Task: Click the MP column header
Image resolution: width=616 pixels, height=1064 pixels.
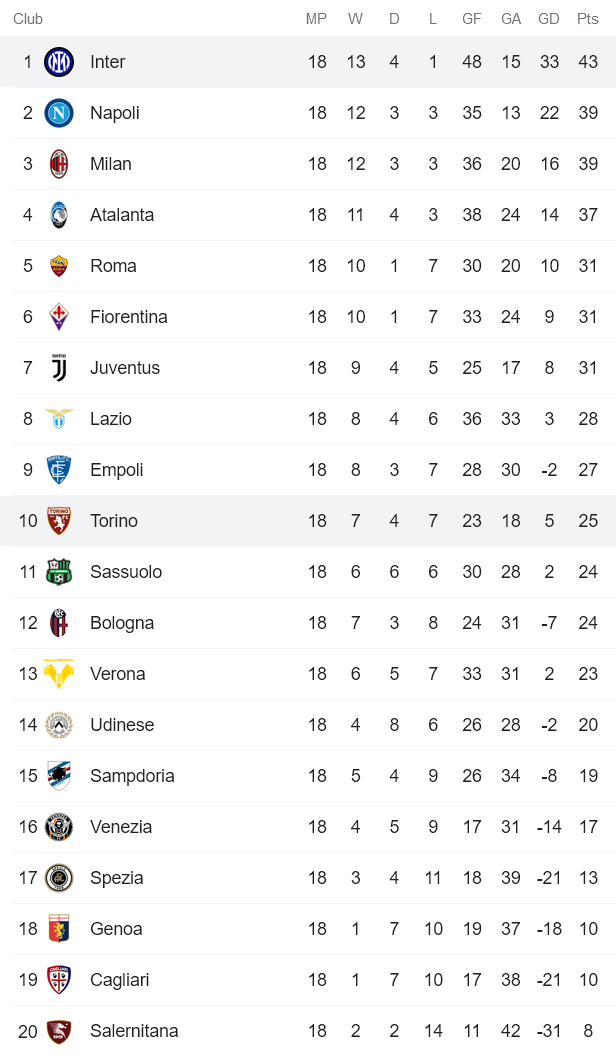Action: tap(317, 19)
